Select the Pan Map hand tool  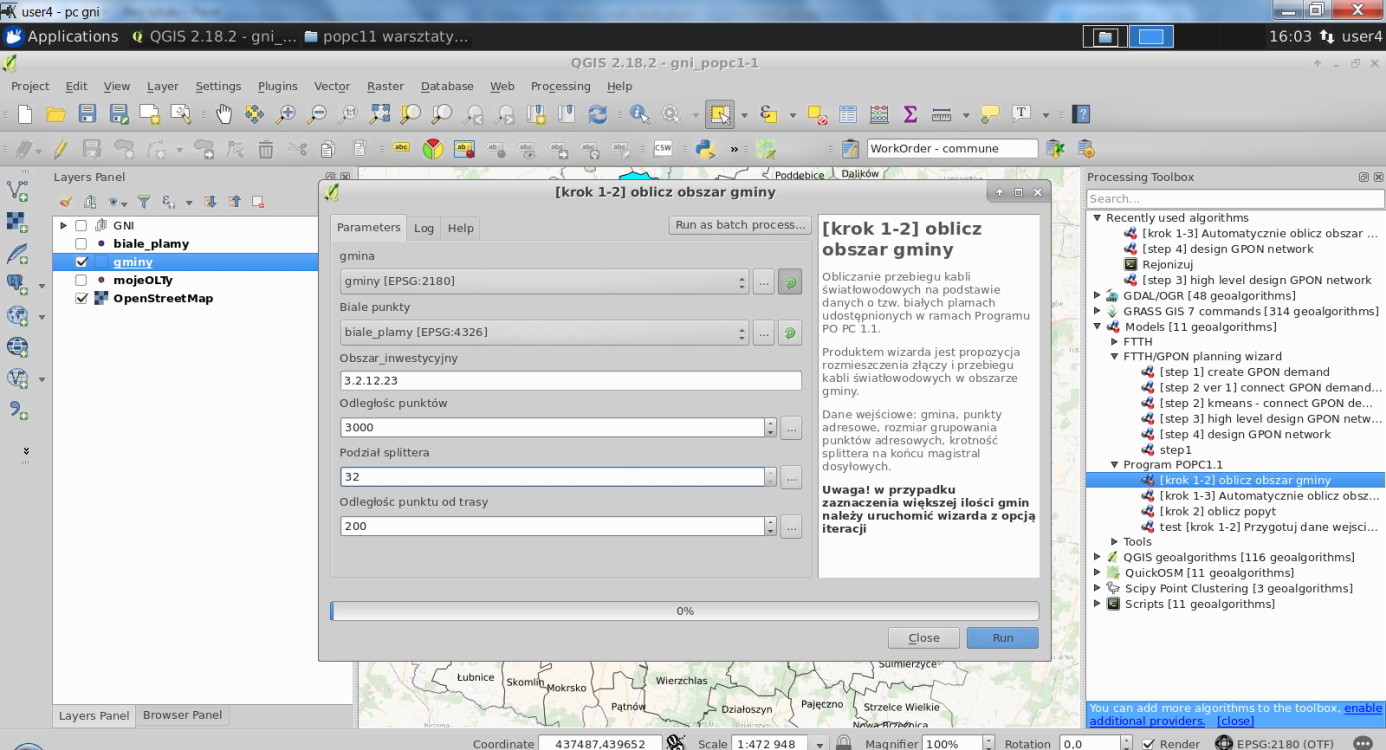tap(223, 114)
